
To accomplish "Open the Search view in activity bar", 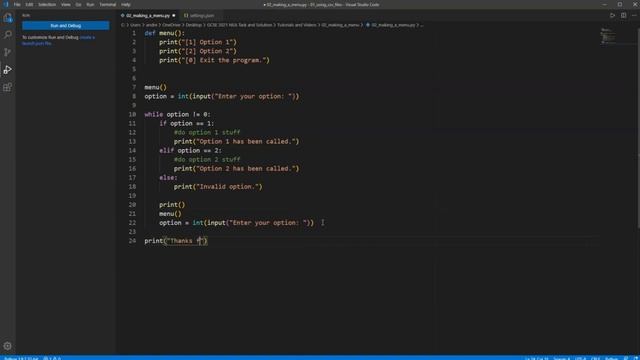I will coord(8,35).
